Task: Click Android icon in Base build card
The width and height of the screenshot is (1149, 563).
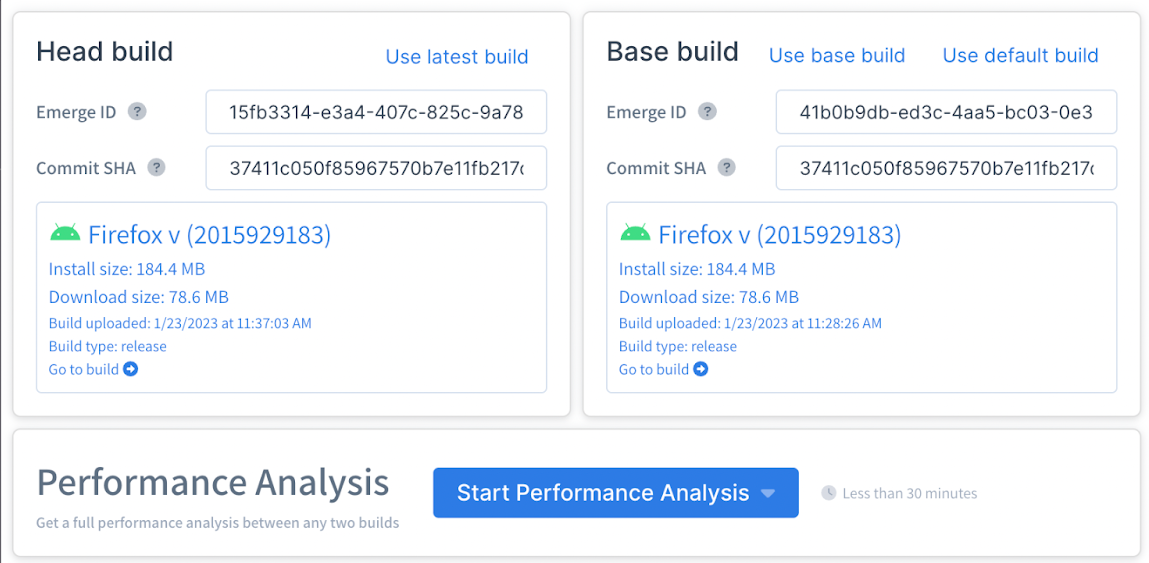Action: point(635,234)
